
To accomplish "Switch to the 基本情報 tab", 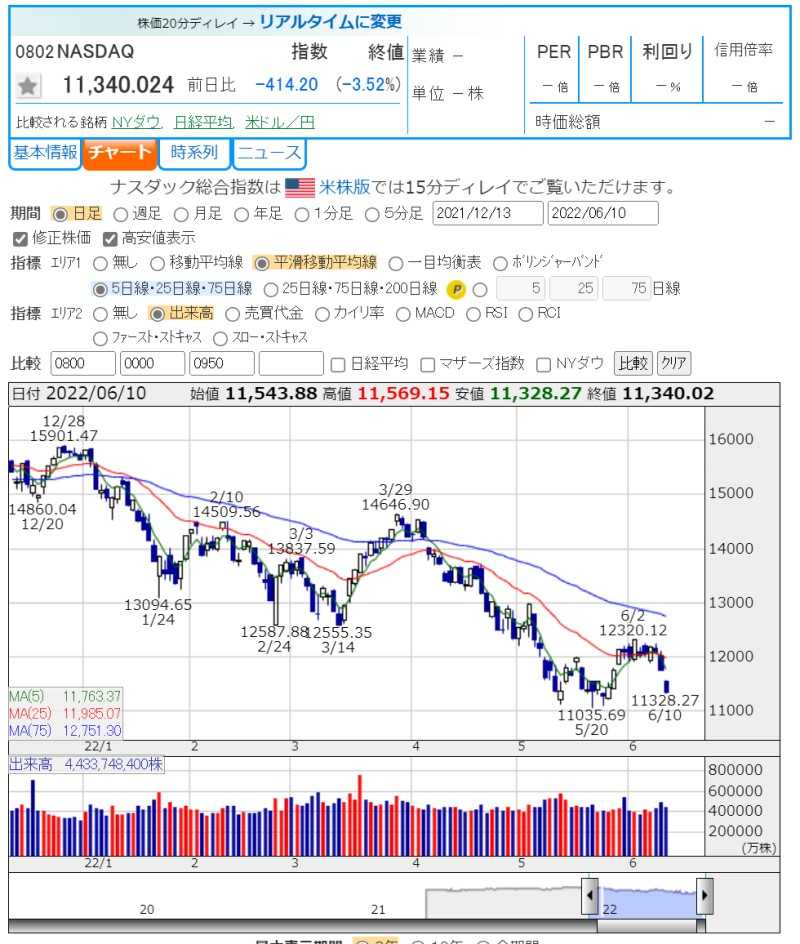I will [45, 153].
